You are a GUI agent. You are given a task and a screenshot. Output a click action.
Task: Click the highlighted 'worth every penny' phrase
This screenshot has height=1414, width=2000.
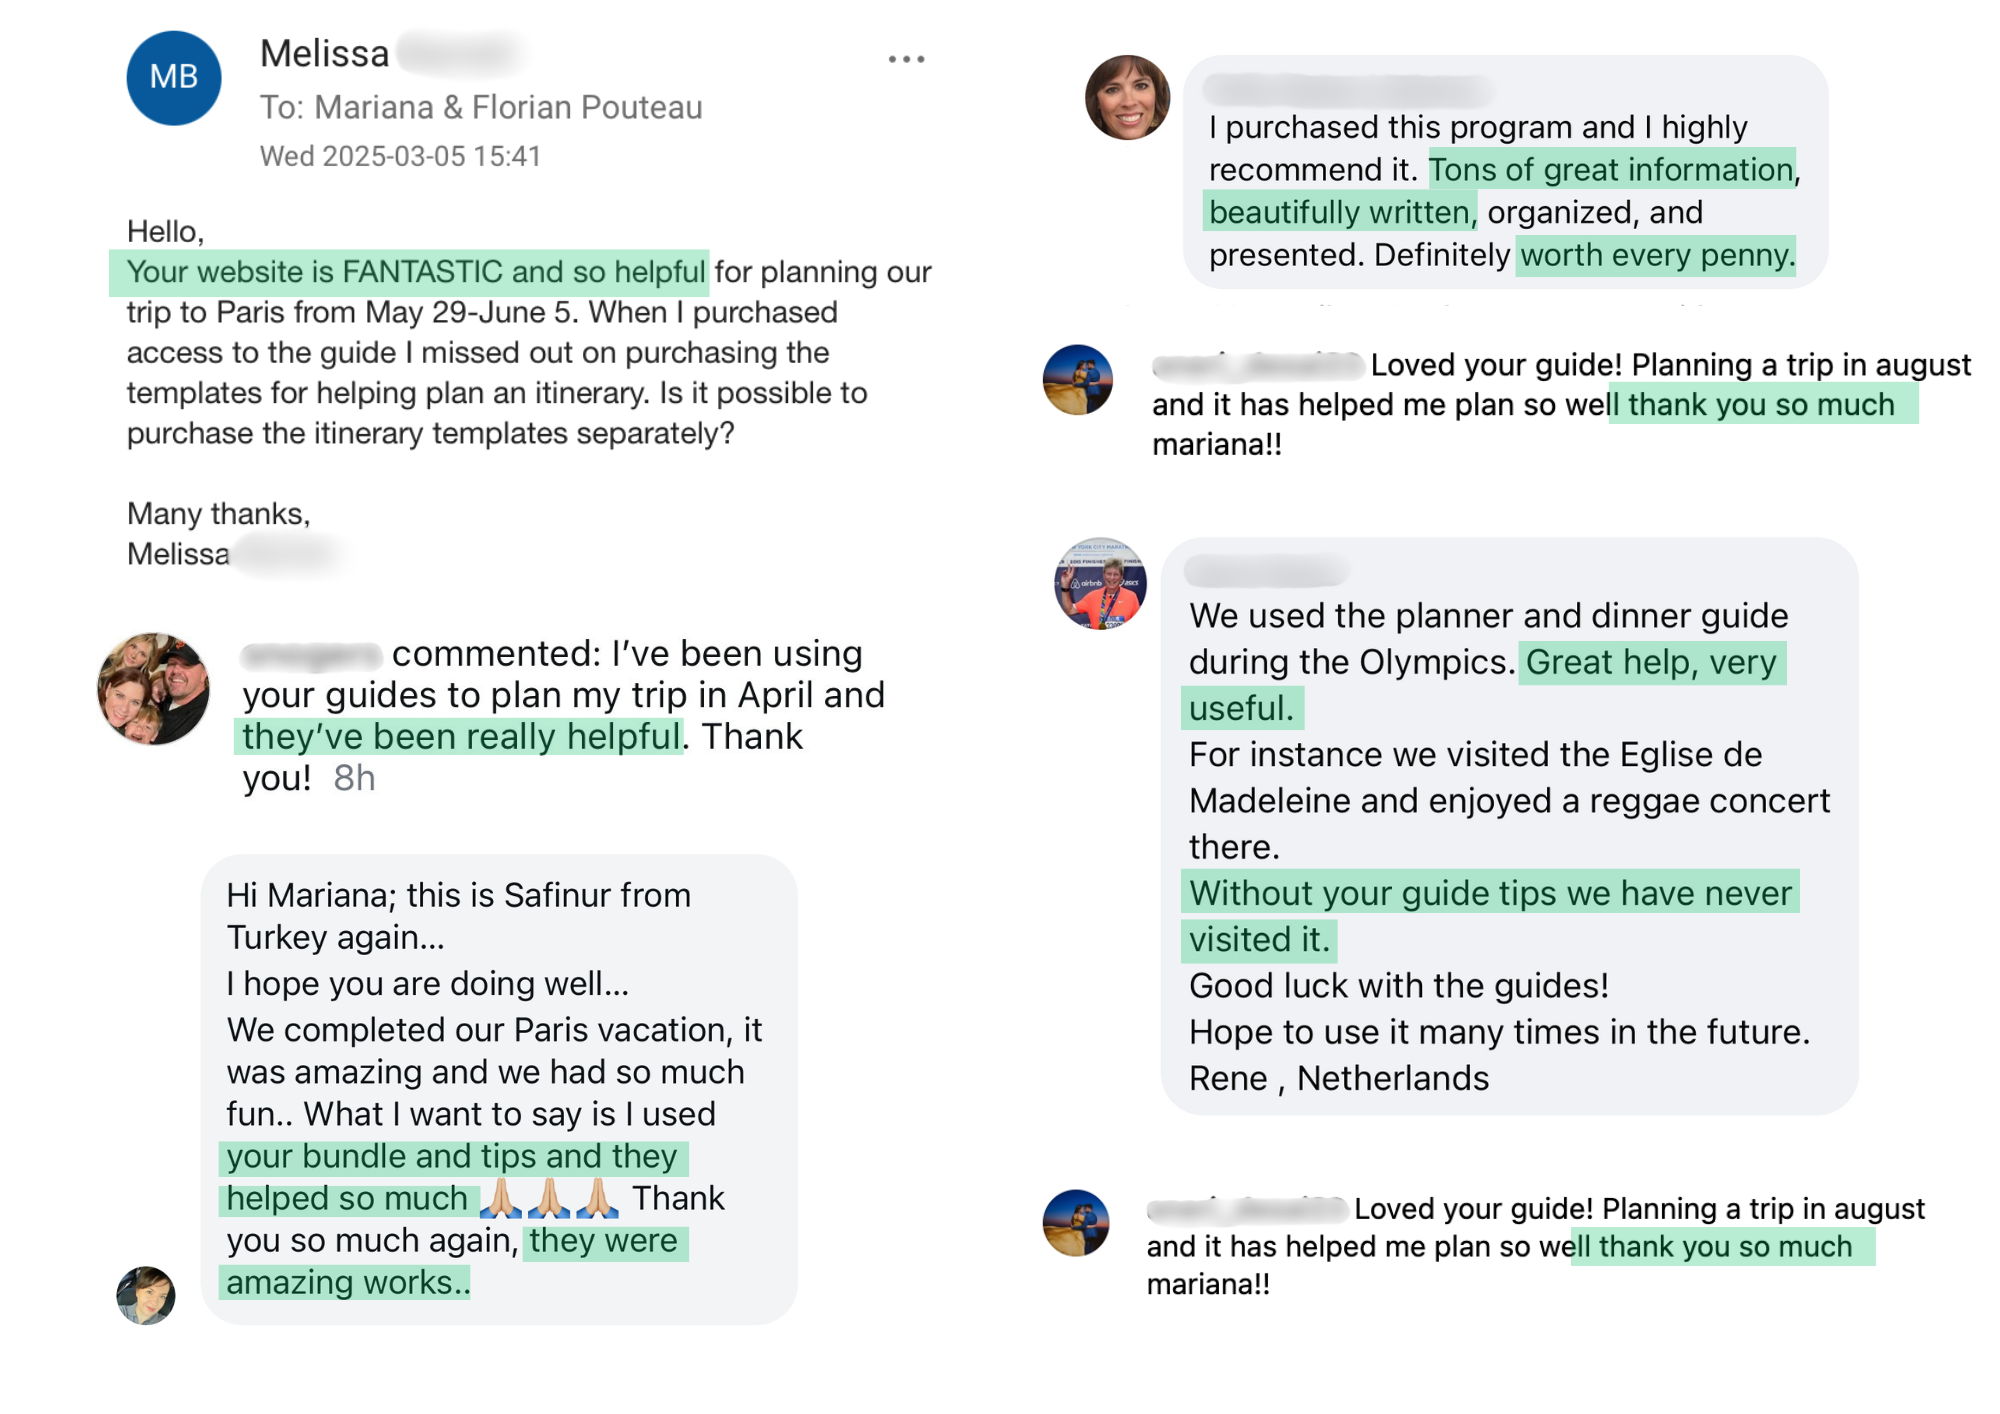coord(1656,255)
